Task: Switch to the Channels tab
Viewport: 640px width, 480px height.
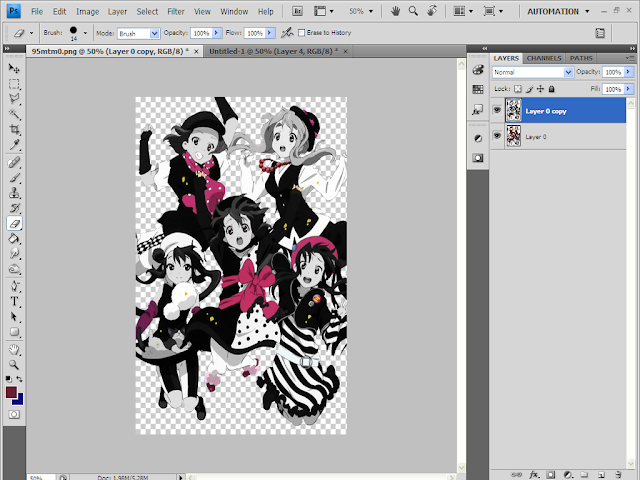Action: [544, 58]
